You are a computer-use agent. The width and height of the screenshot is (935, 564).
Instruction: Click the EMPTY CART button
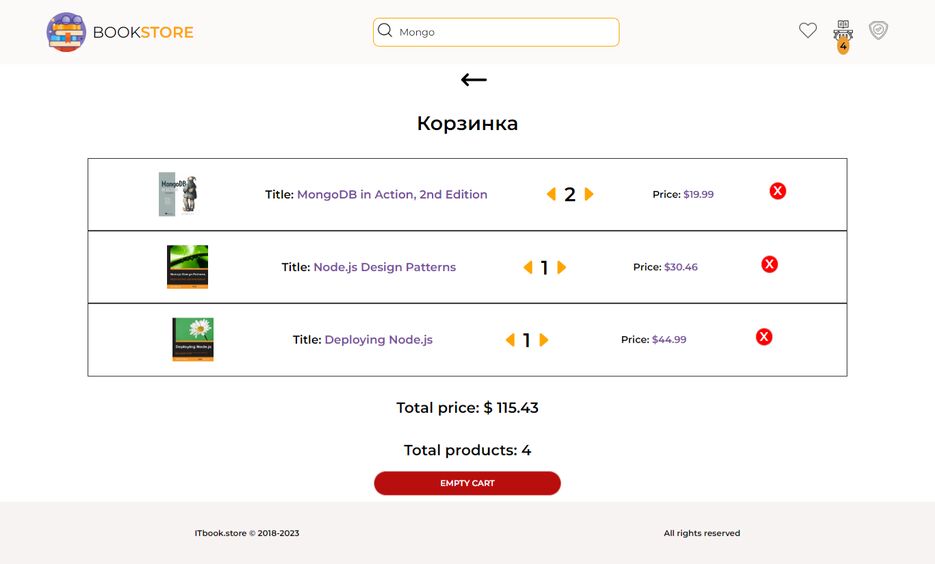pos(467,483)
